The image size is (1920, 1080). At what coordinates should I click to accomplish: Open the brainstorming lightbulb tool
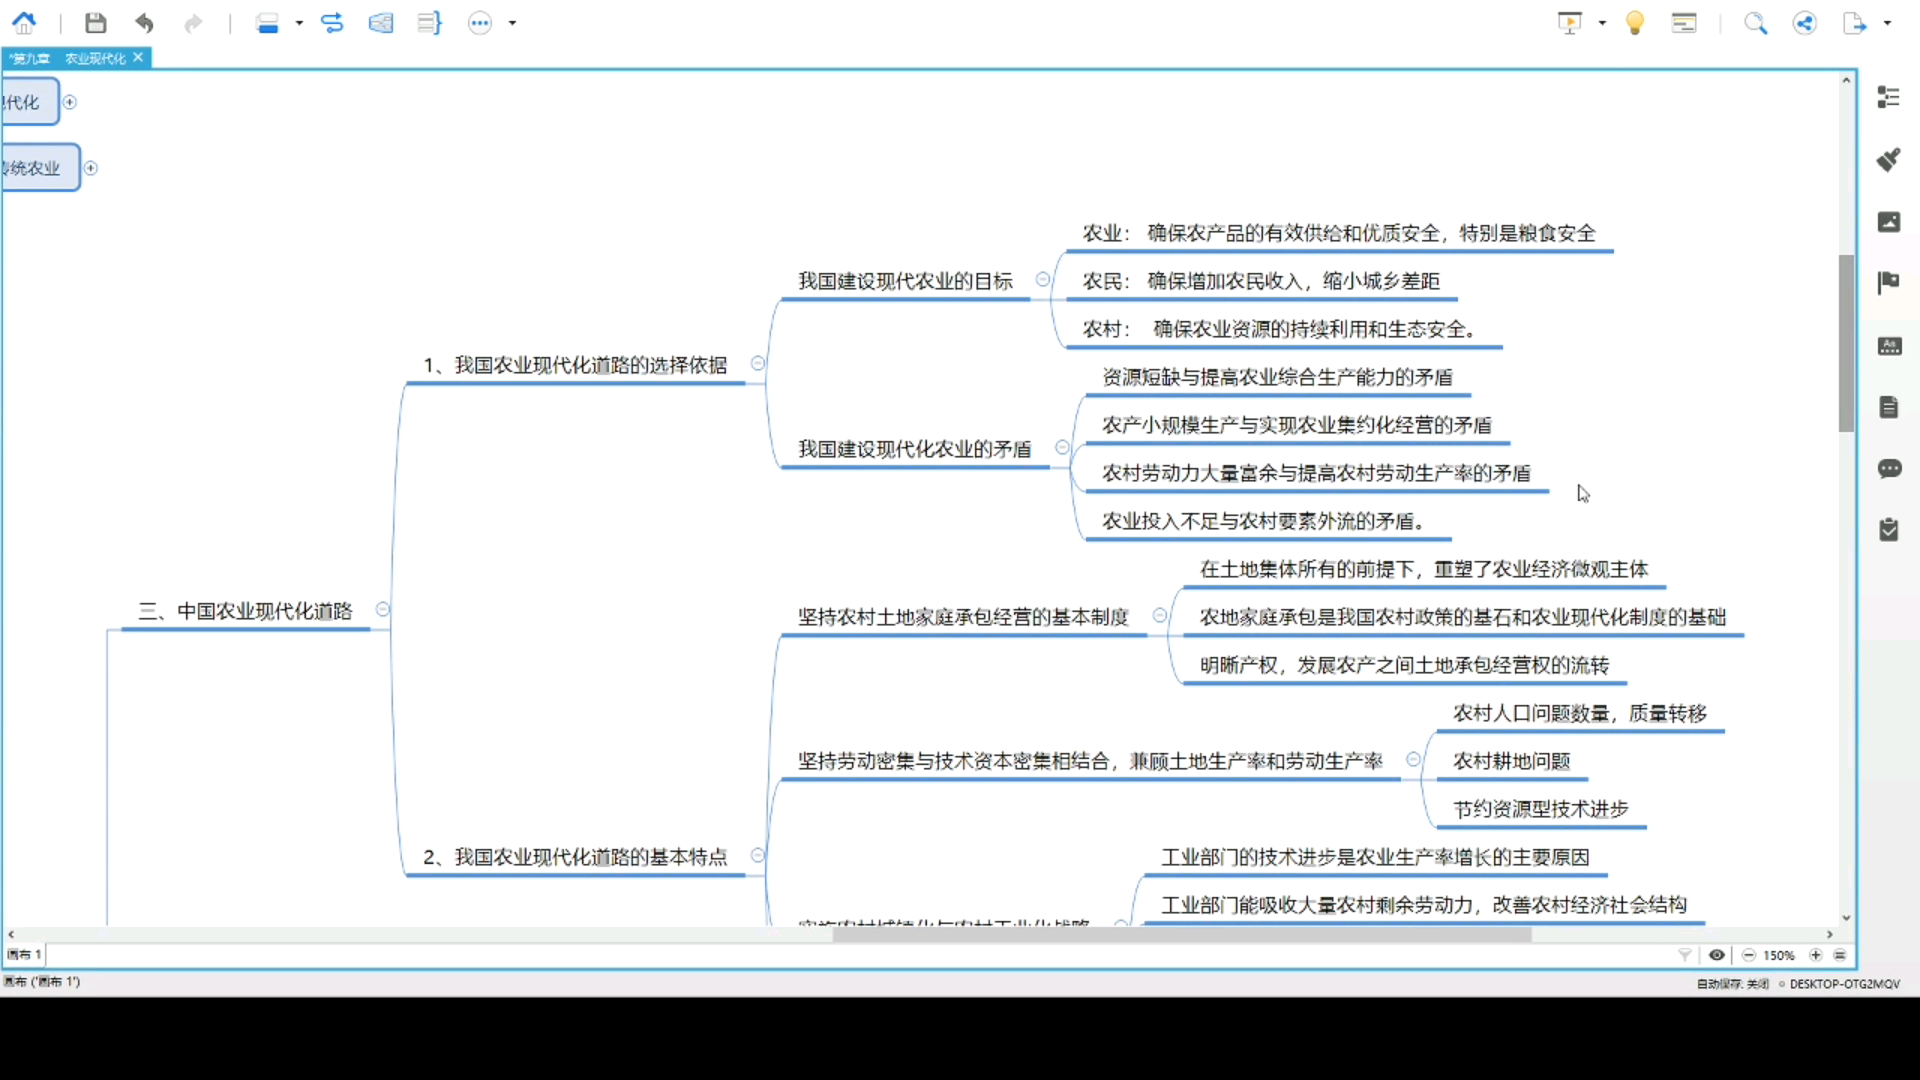[1635, 22]
